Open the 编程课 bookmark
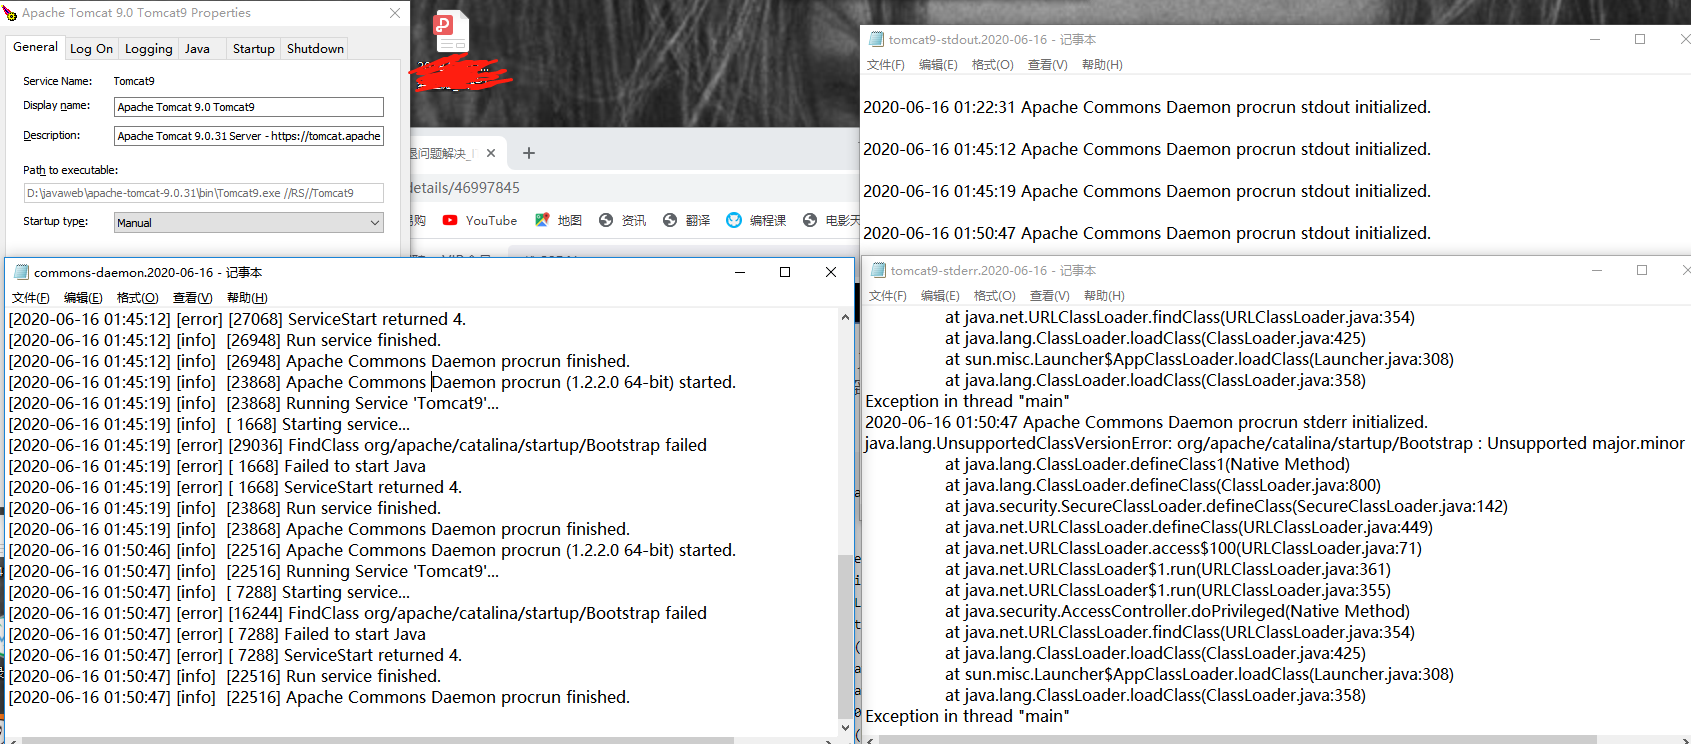 coord(756,220)
